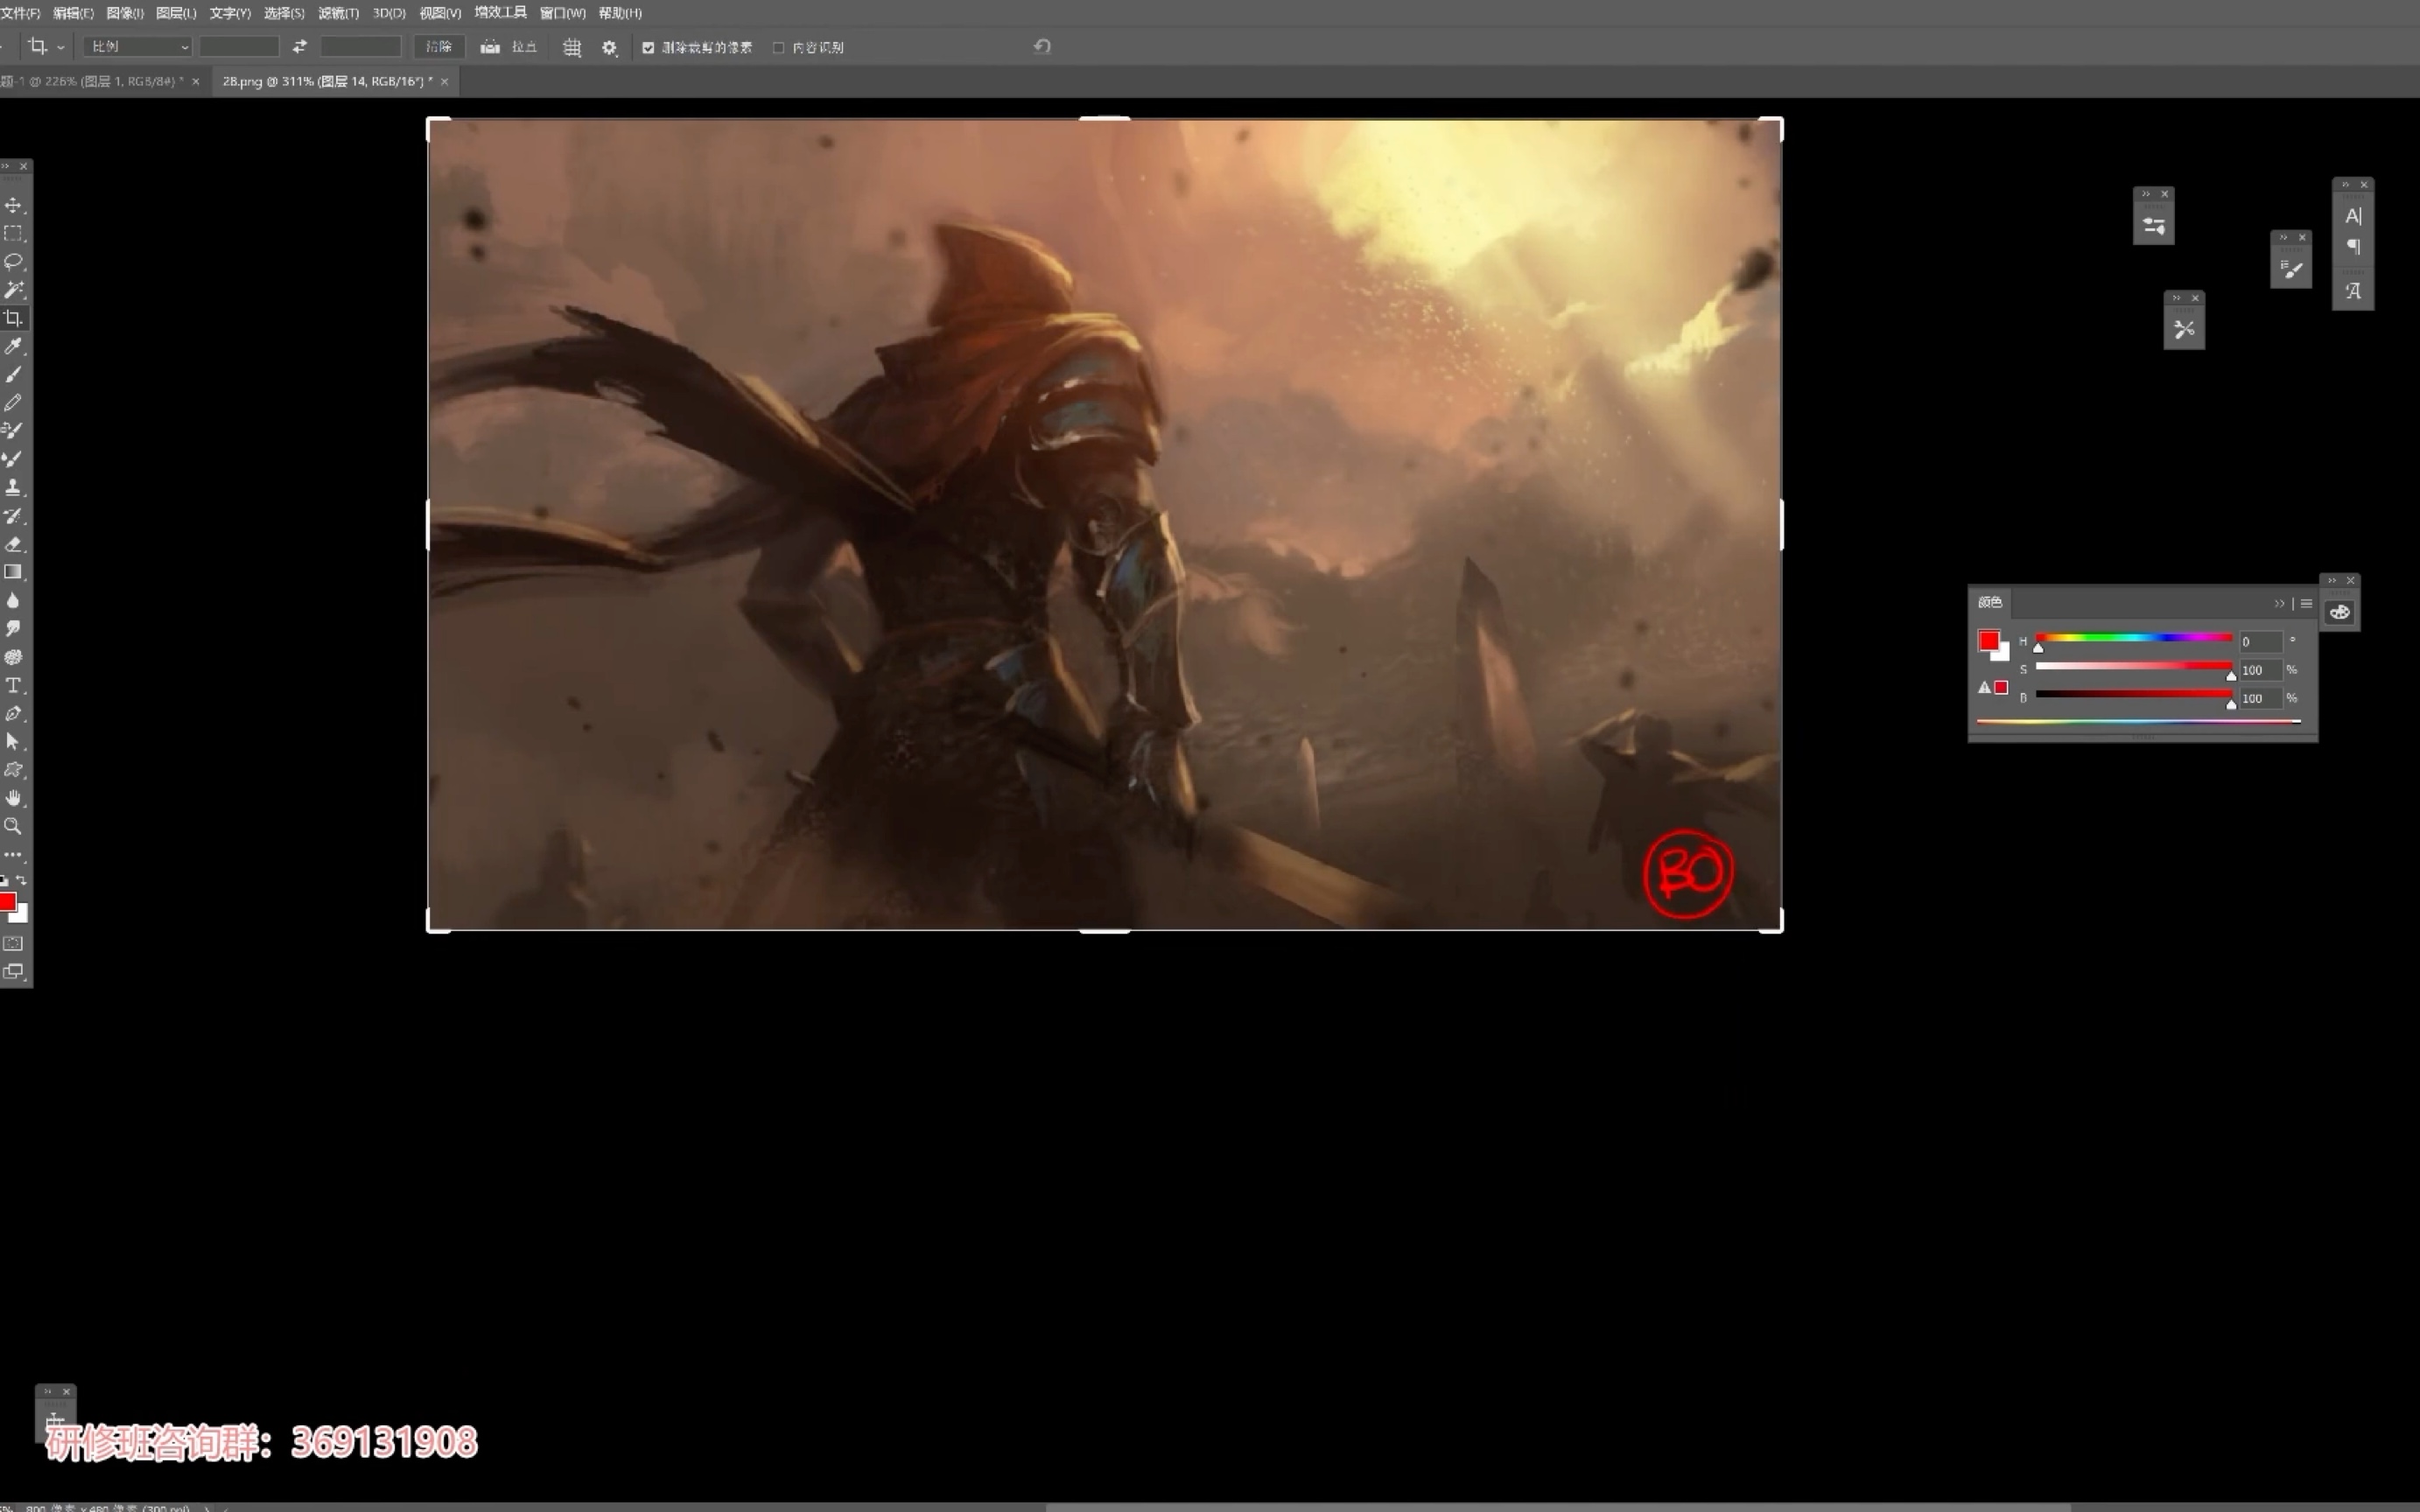The width and height of the screenshot is (2420, 1512).
Task: Select the Hand tool
Action: (x=13, y=798)
